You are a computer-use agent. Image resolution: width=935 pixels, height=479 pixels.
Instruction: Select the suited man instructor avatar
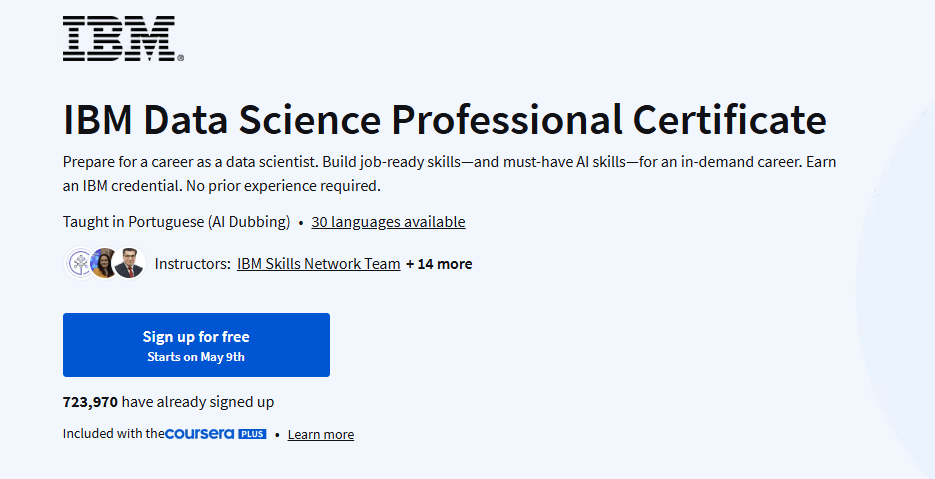(x=129, y=263)
